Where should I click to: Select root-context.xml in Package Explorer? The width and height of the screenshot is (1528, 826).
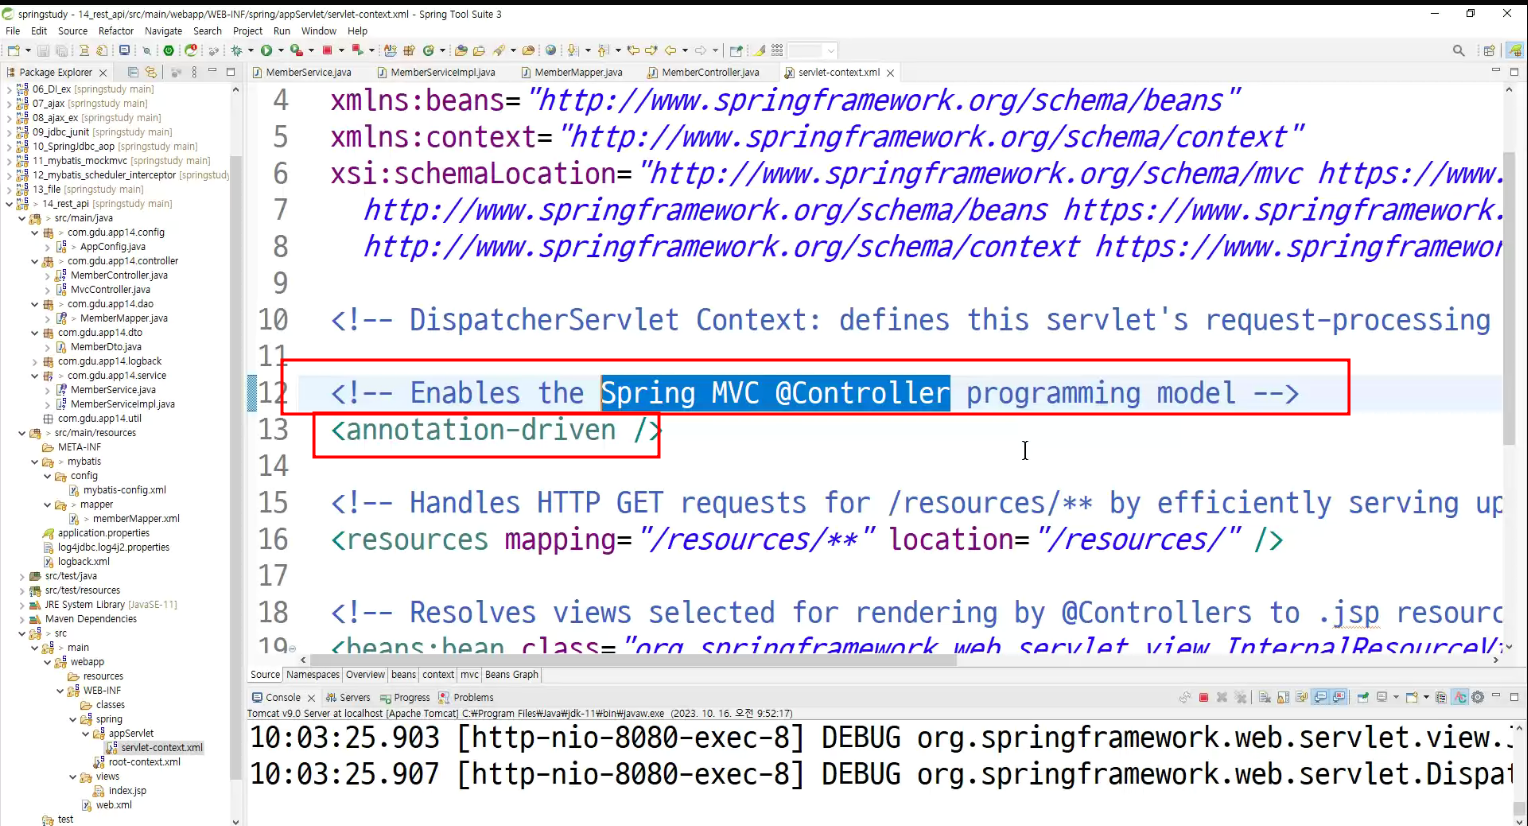(137, 762)
